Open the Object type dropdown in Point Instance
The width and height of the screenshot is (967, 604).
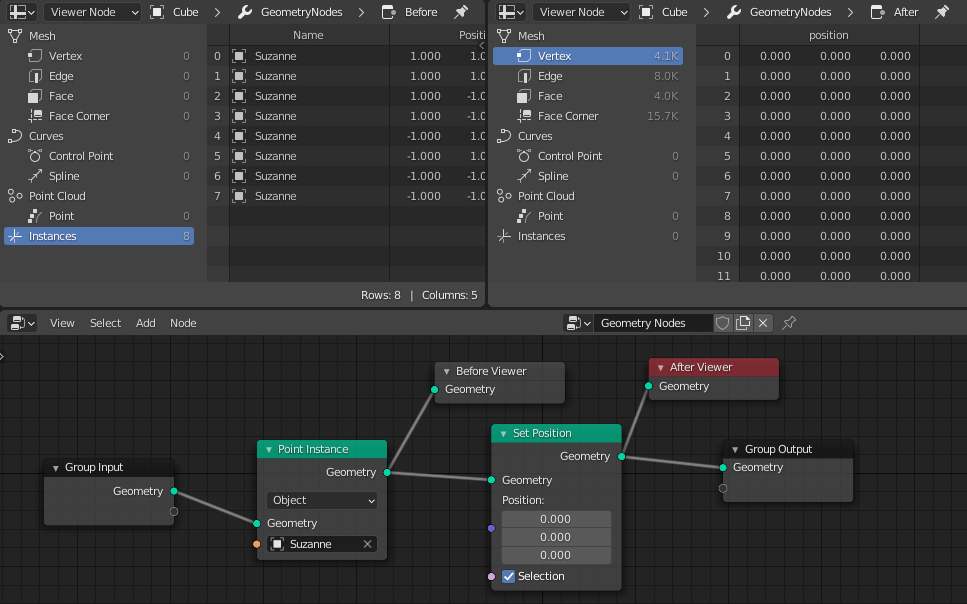(x=322, y=500)
